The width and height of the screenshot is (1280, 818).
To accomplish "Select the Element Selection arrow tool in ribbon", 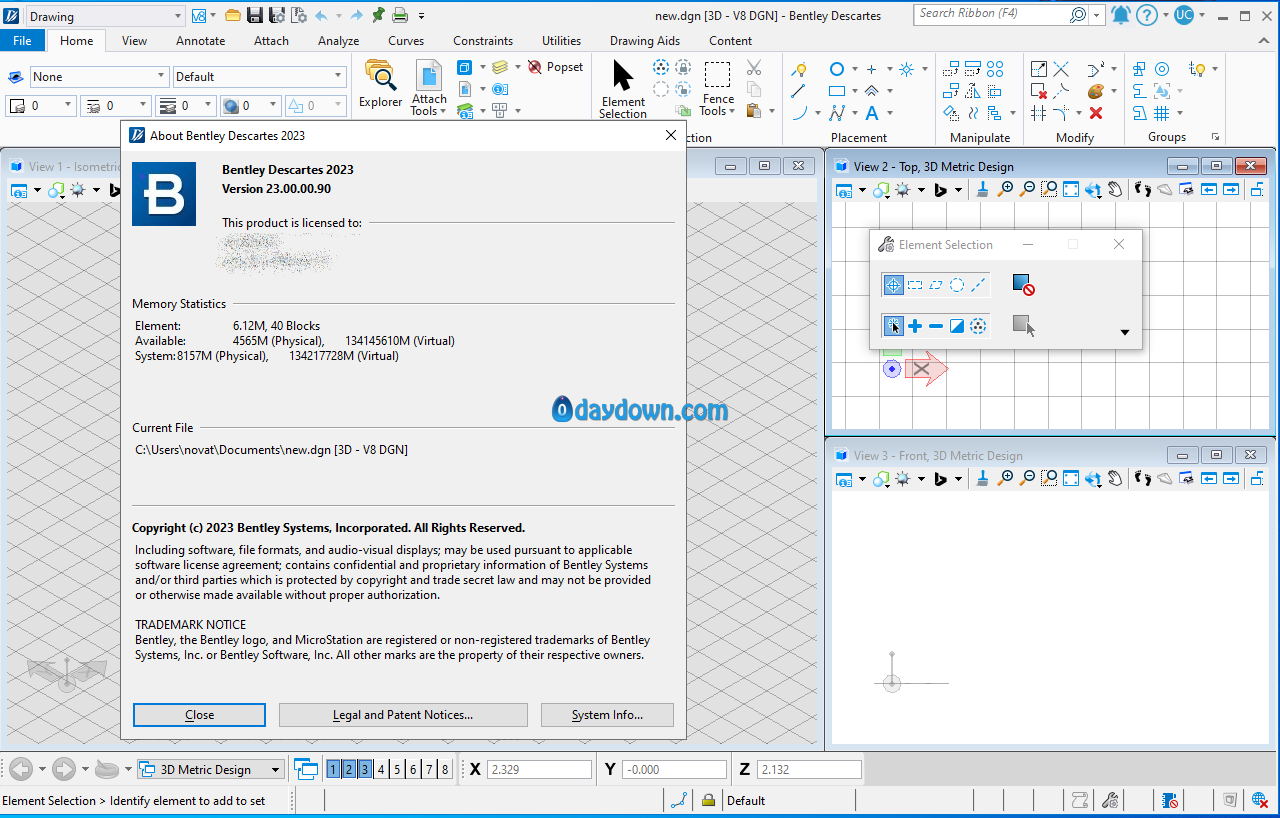I will (x=623, y=89).
